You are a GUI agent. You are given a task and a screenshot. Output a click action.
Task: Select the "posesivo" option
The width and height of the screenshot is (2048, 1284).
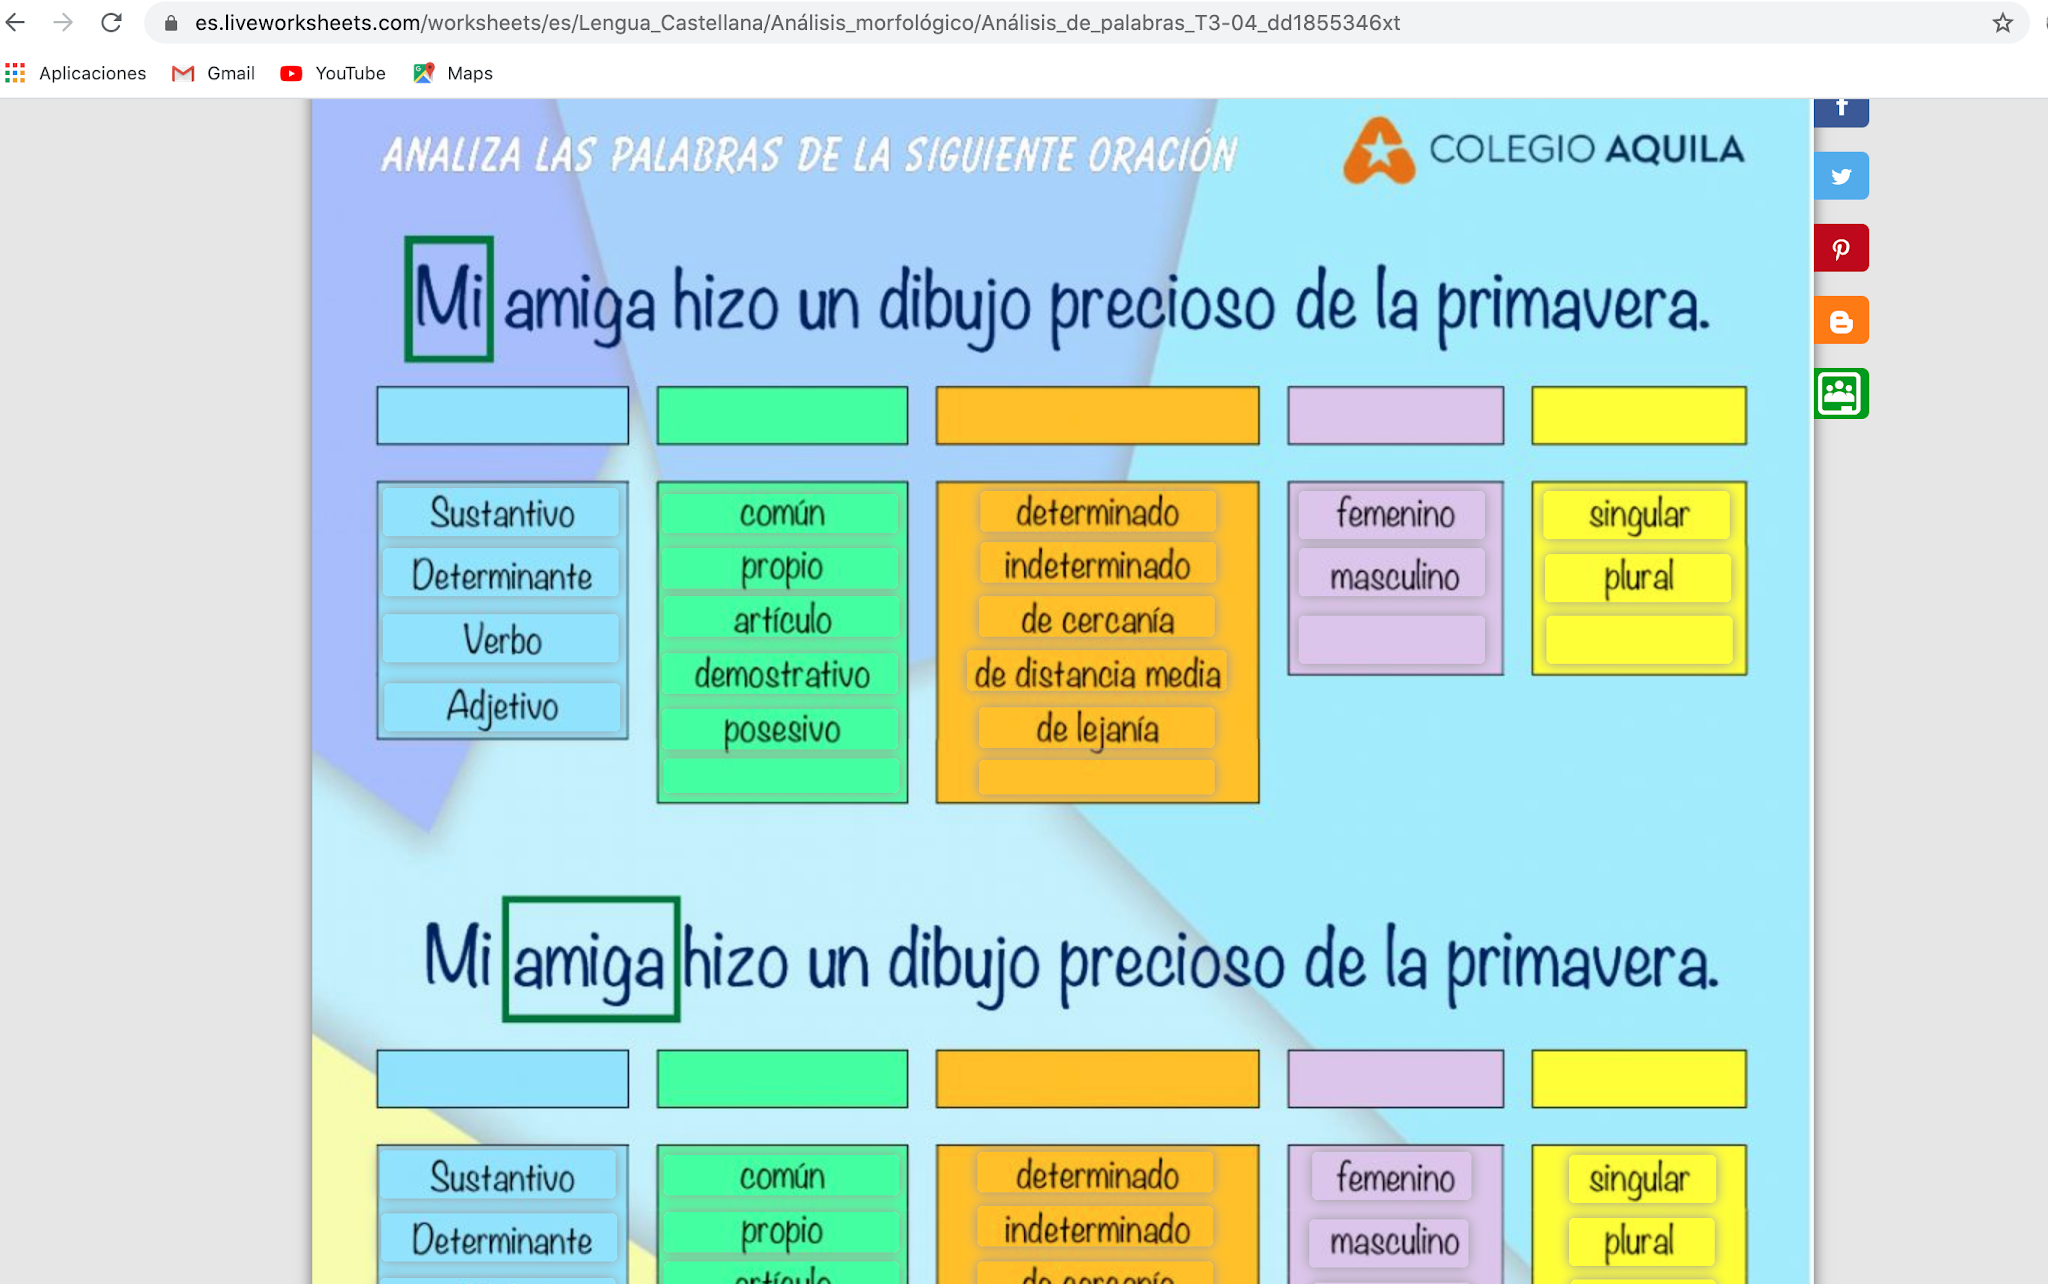click(781, 729)
